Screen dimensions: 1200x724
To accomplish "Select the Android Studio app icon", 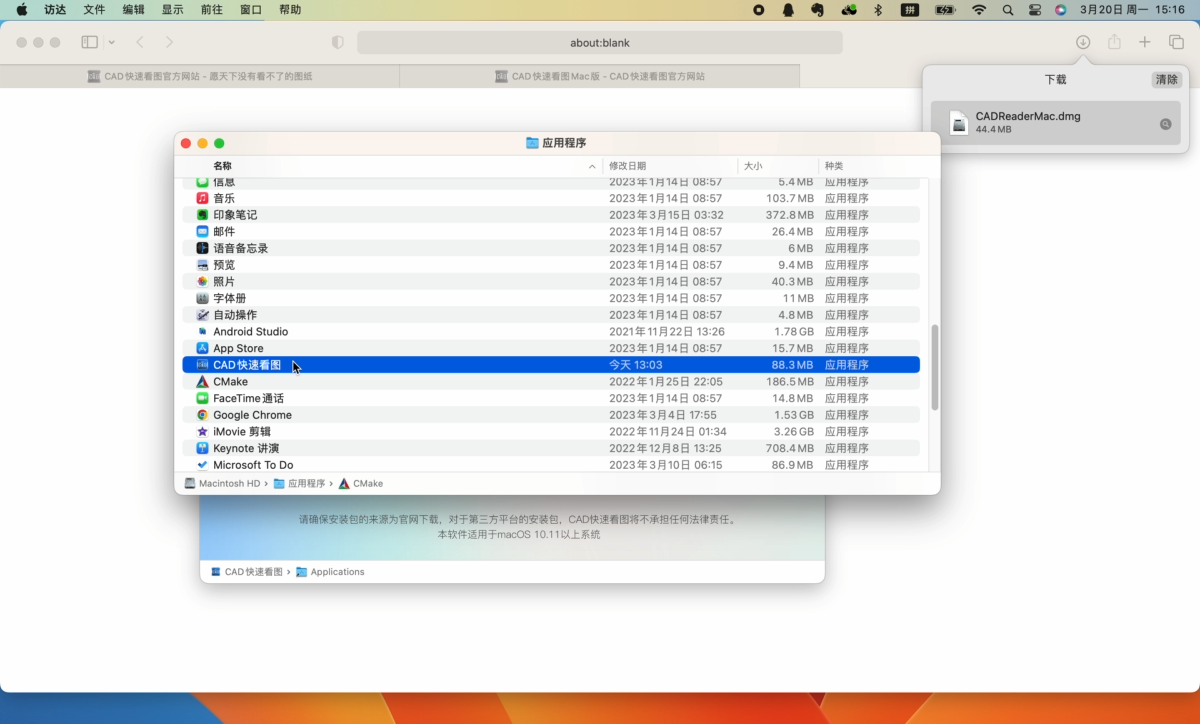I will tap(202, 331).
